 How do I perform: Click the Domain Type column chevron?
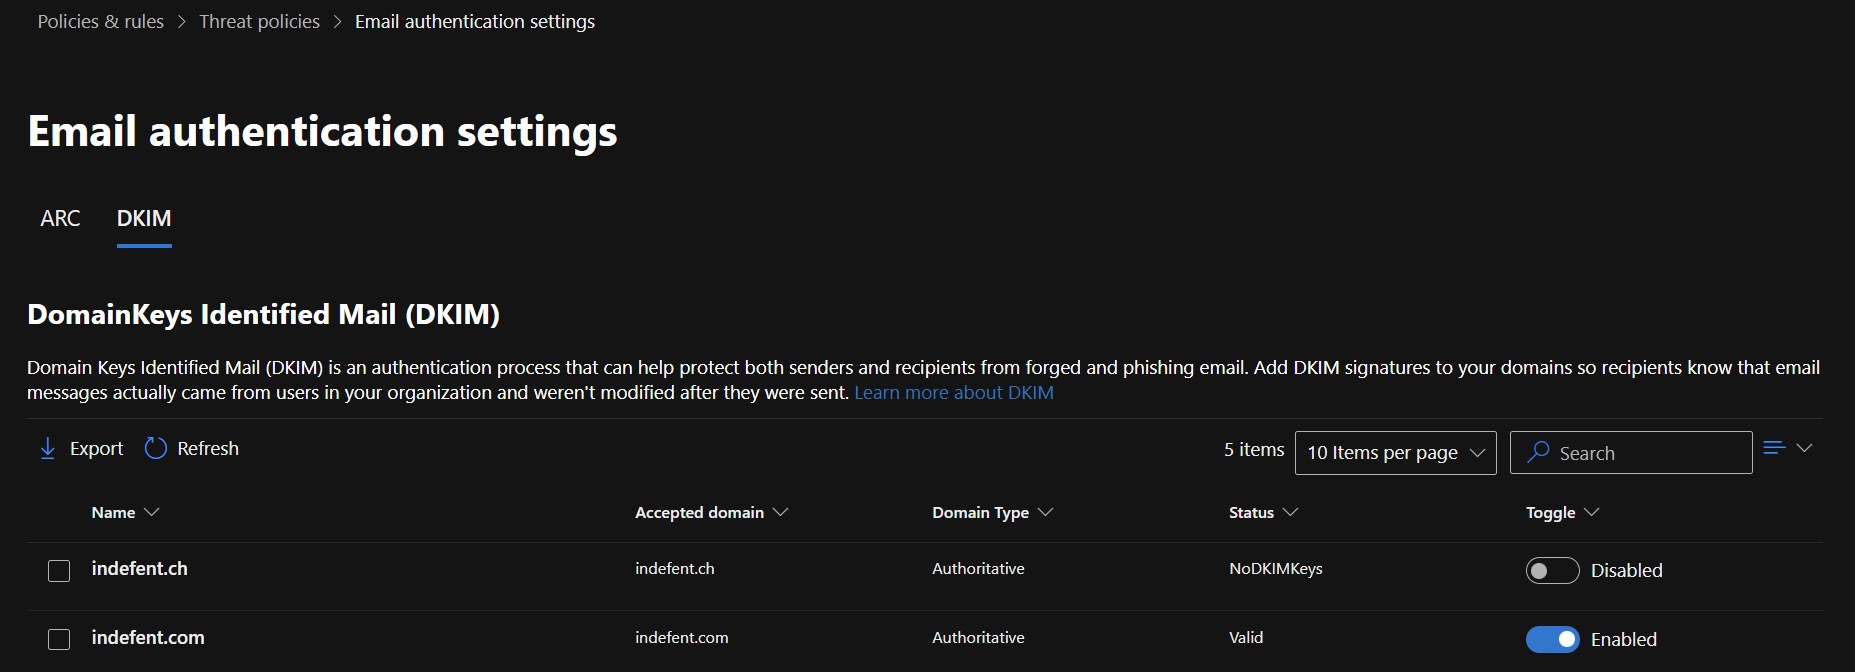1045,512
